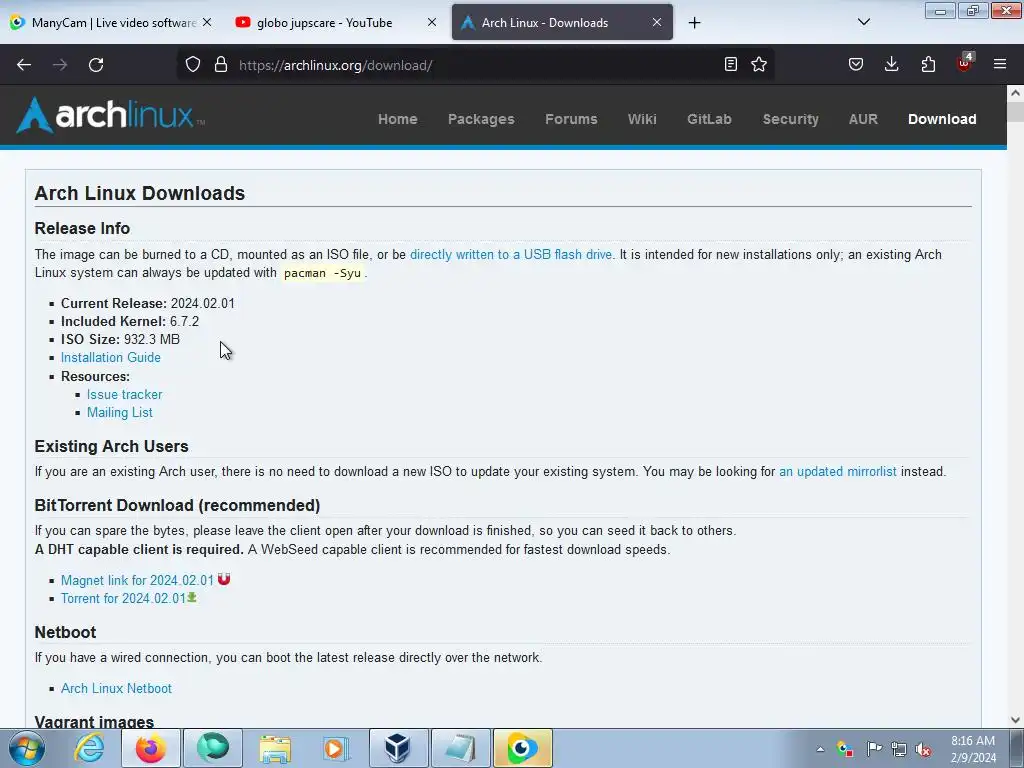This screenshot has height=768, width=1024.
Task: Open the Action Center flag tray icon
Action: [874, 748]
